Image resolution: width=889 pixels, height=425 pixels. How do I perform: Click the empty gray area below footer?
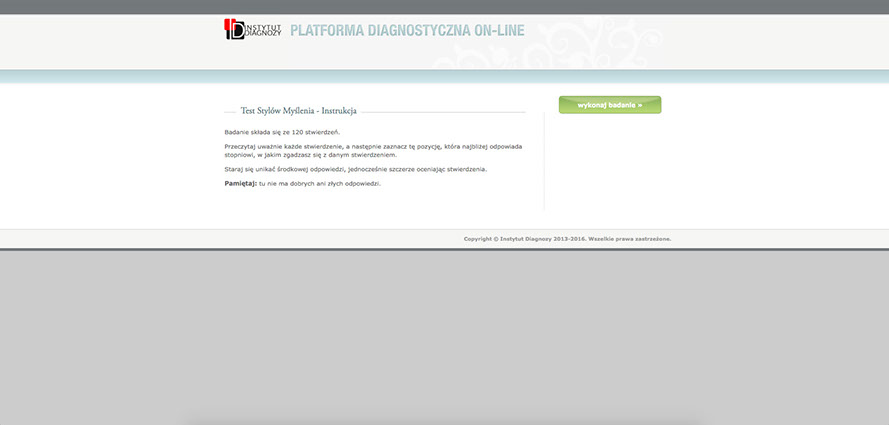tap(444, 330)
